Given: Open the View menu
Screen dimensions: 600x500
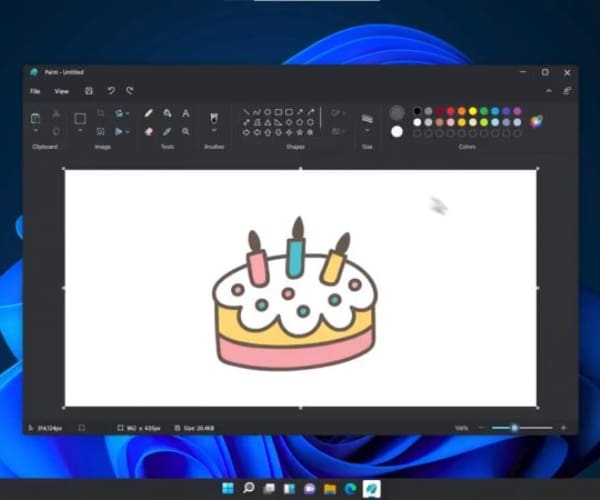Looking at the screenshot, I should (x=62, y=91).
